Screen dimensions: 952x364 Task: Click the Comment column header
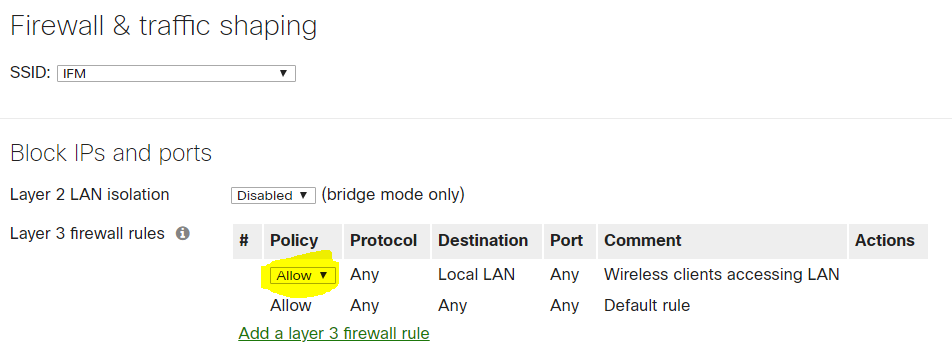(643, 241)
